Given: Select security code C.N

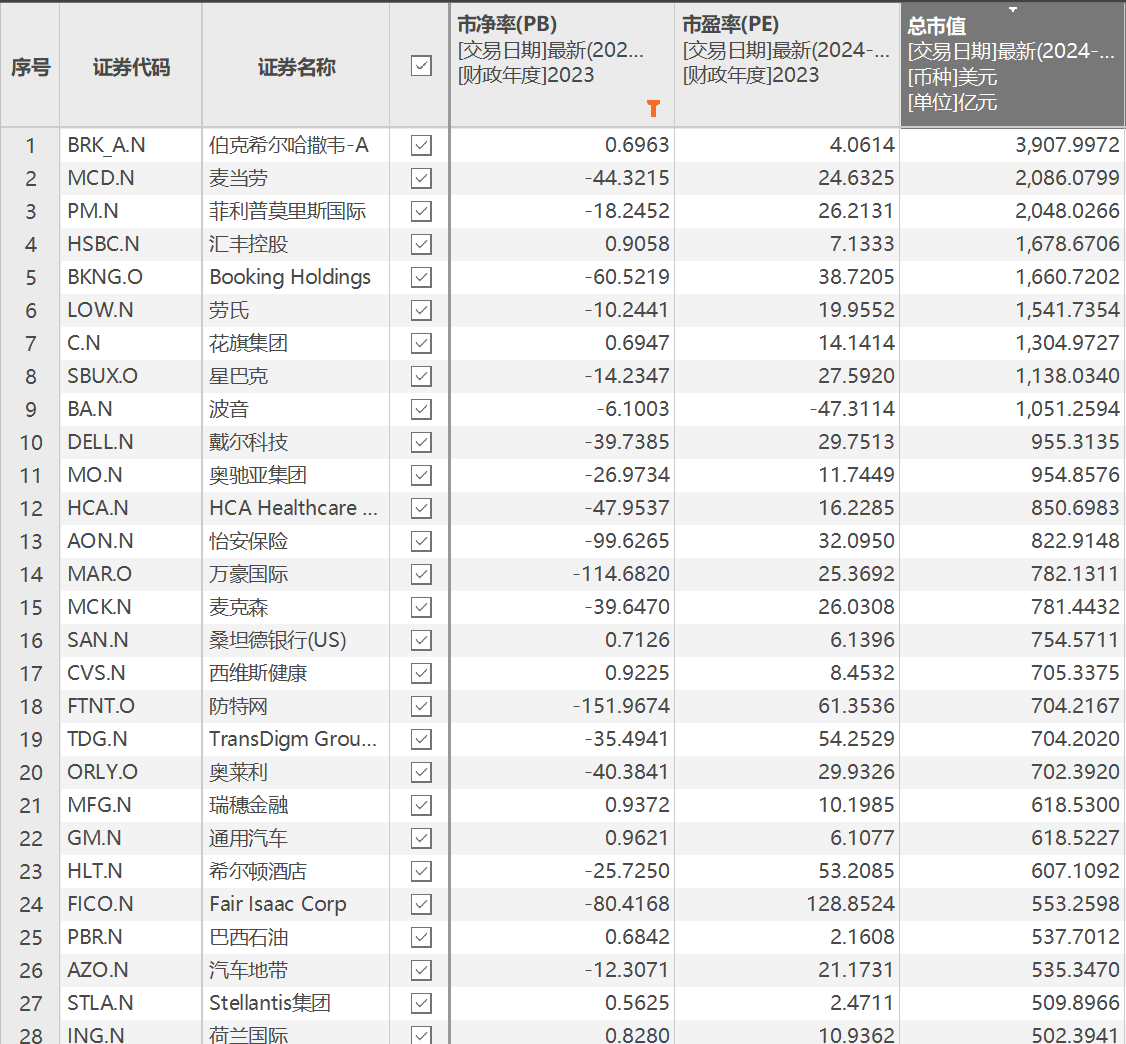Looking at the screenshot, I should pyautogui.click(x=83, y=343).
